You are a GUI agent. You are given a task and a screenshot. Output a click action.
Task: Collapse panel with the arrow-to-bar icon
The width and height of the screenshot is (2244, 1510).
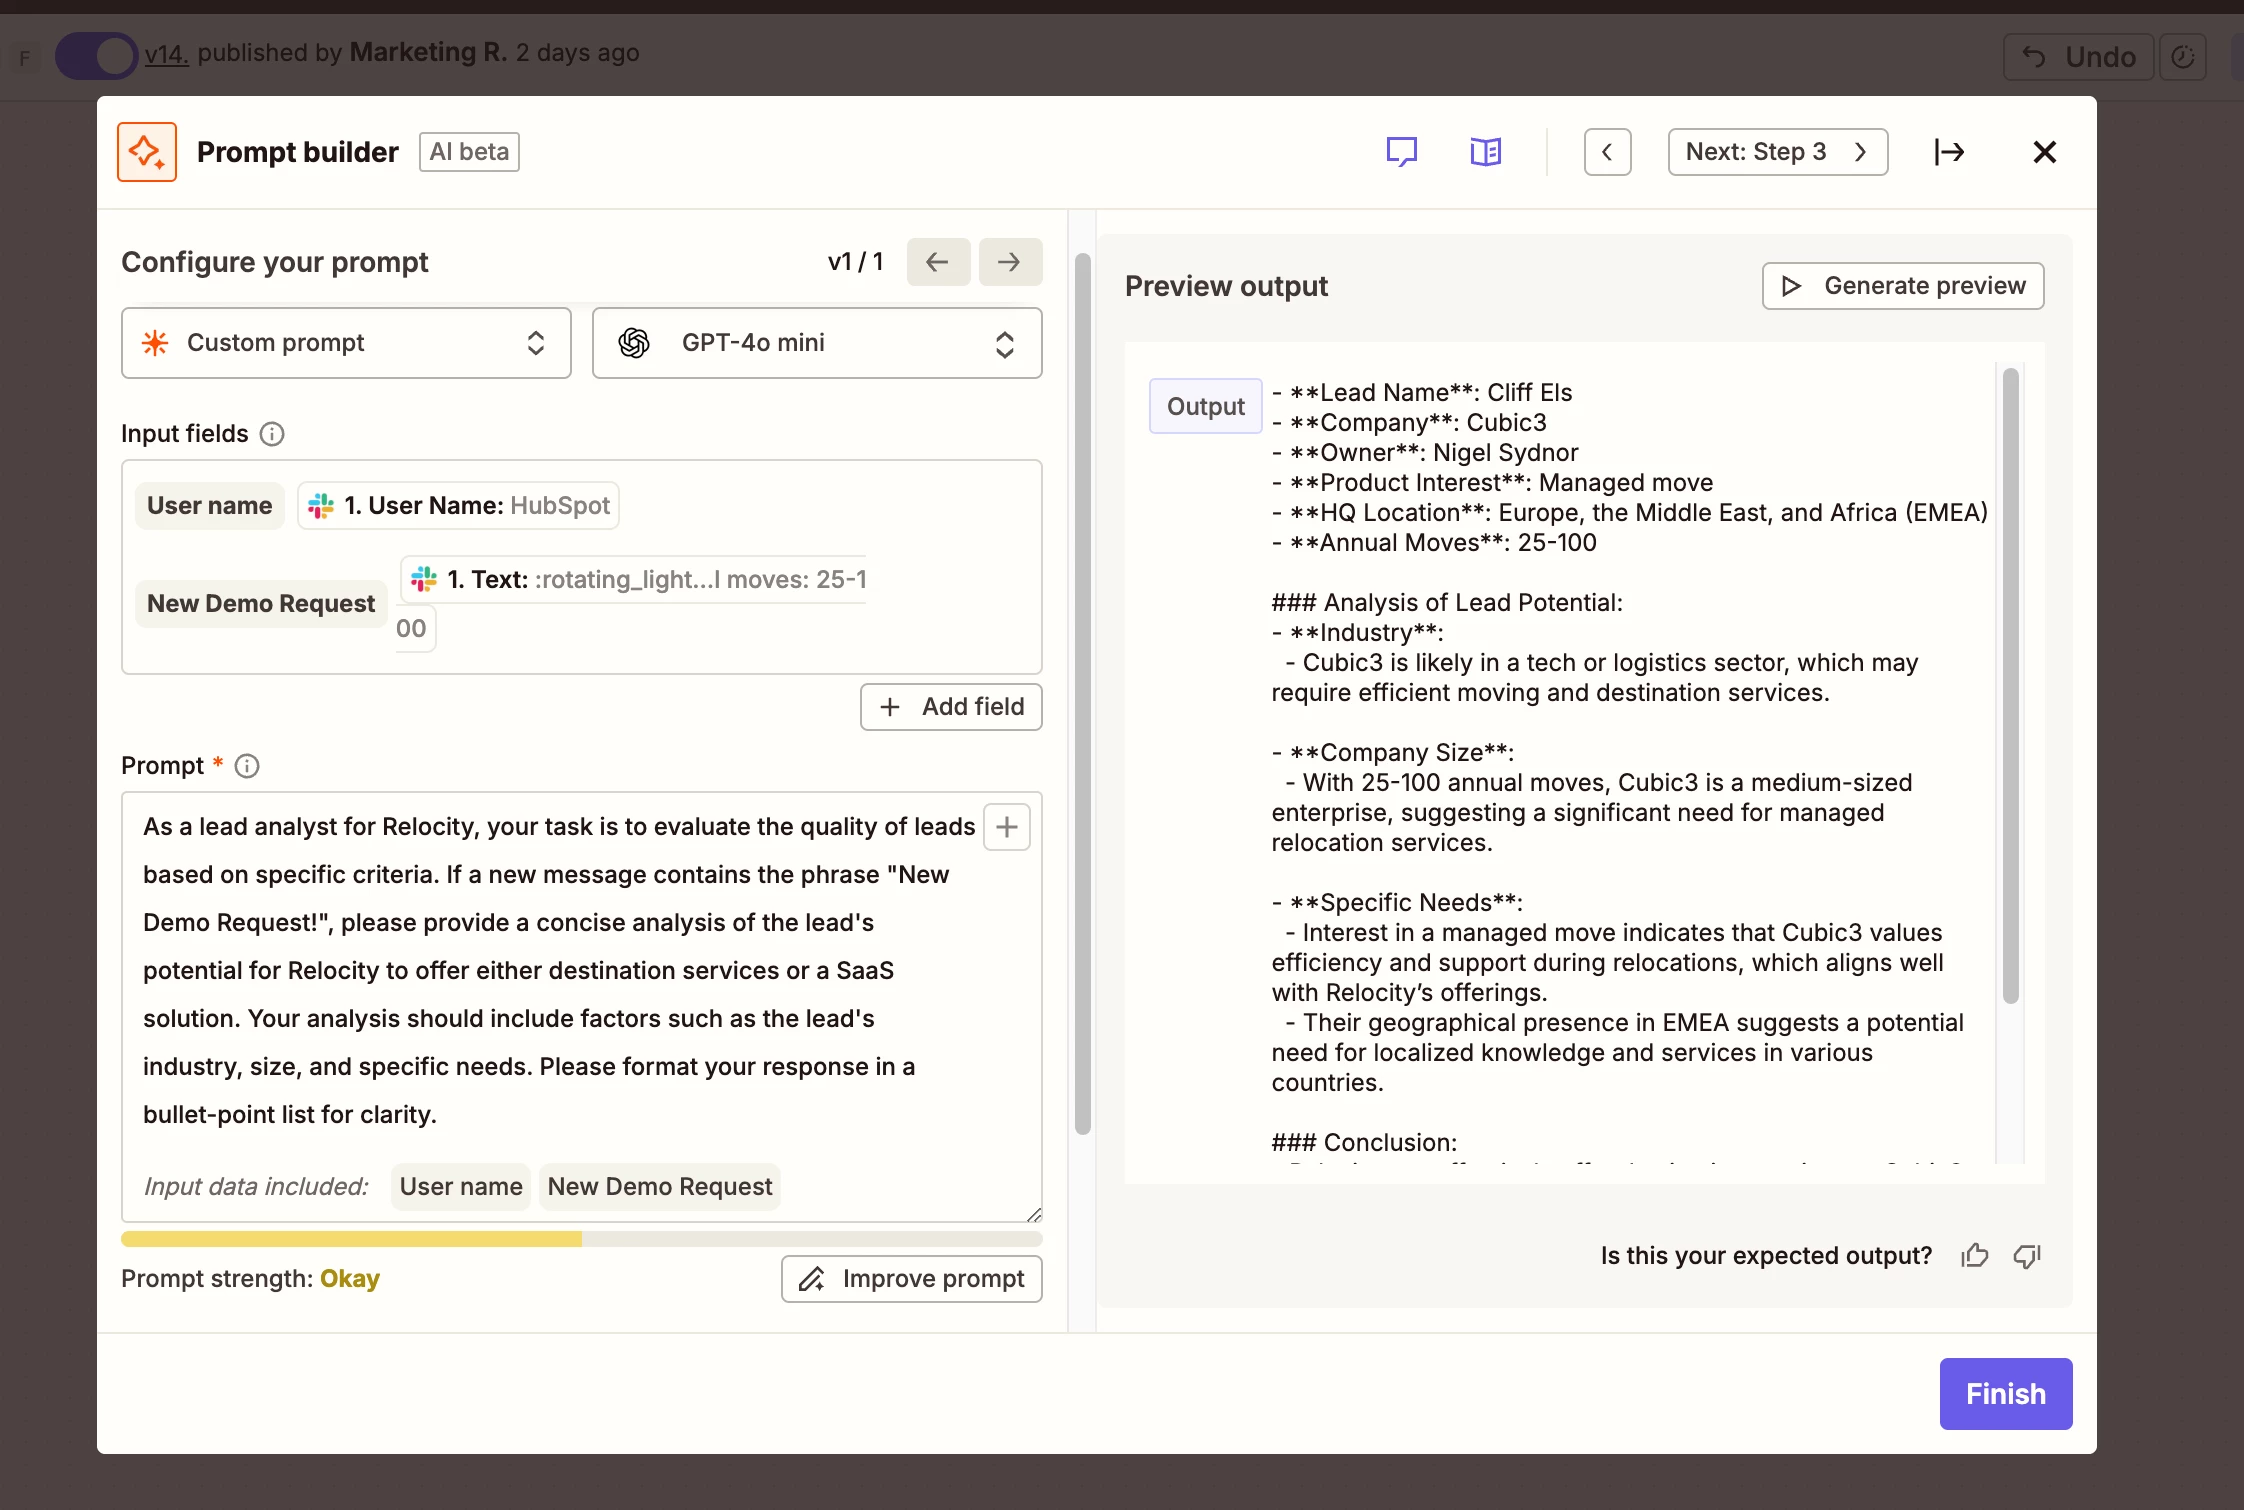click(x=1949, y=152)
